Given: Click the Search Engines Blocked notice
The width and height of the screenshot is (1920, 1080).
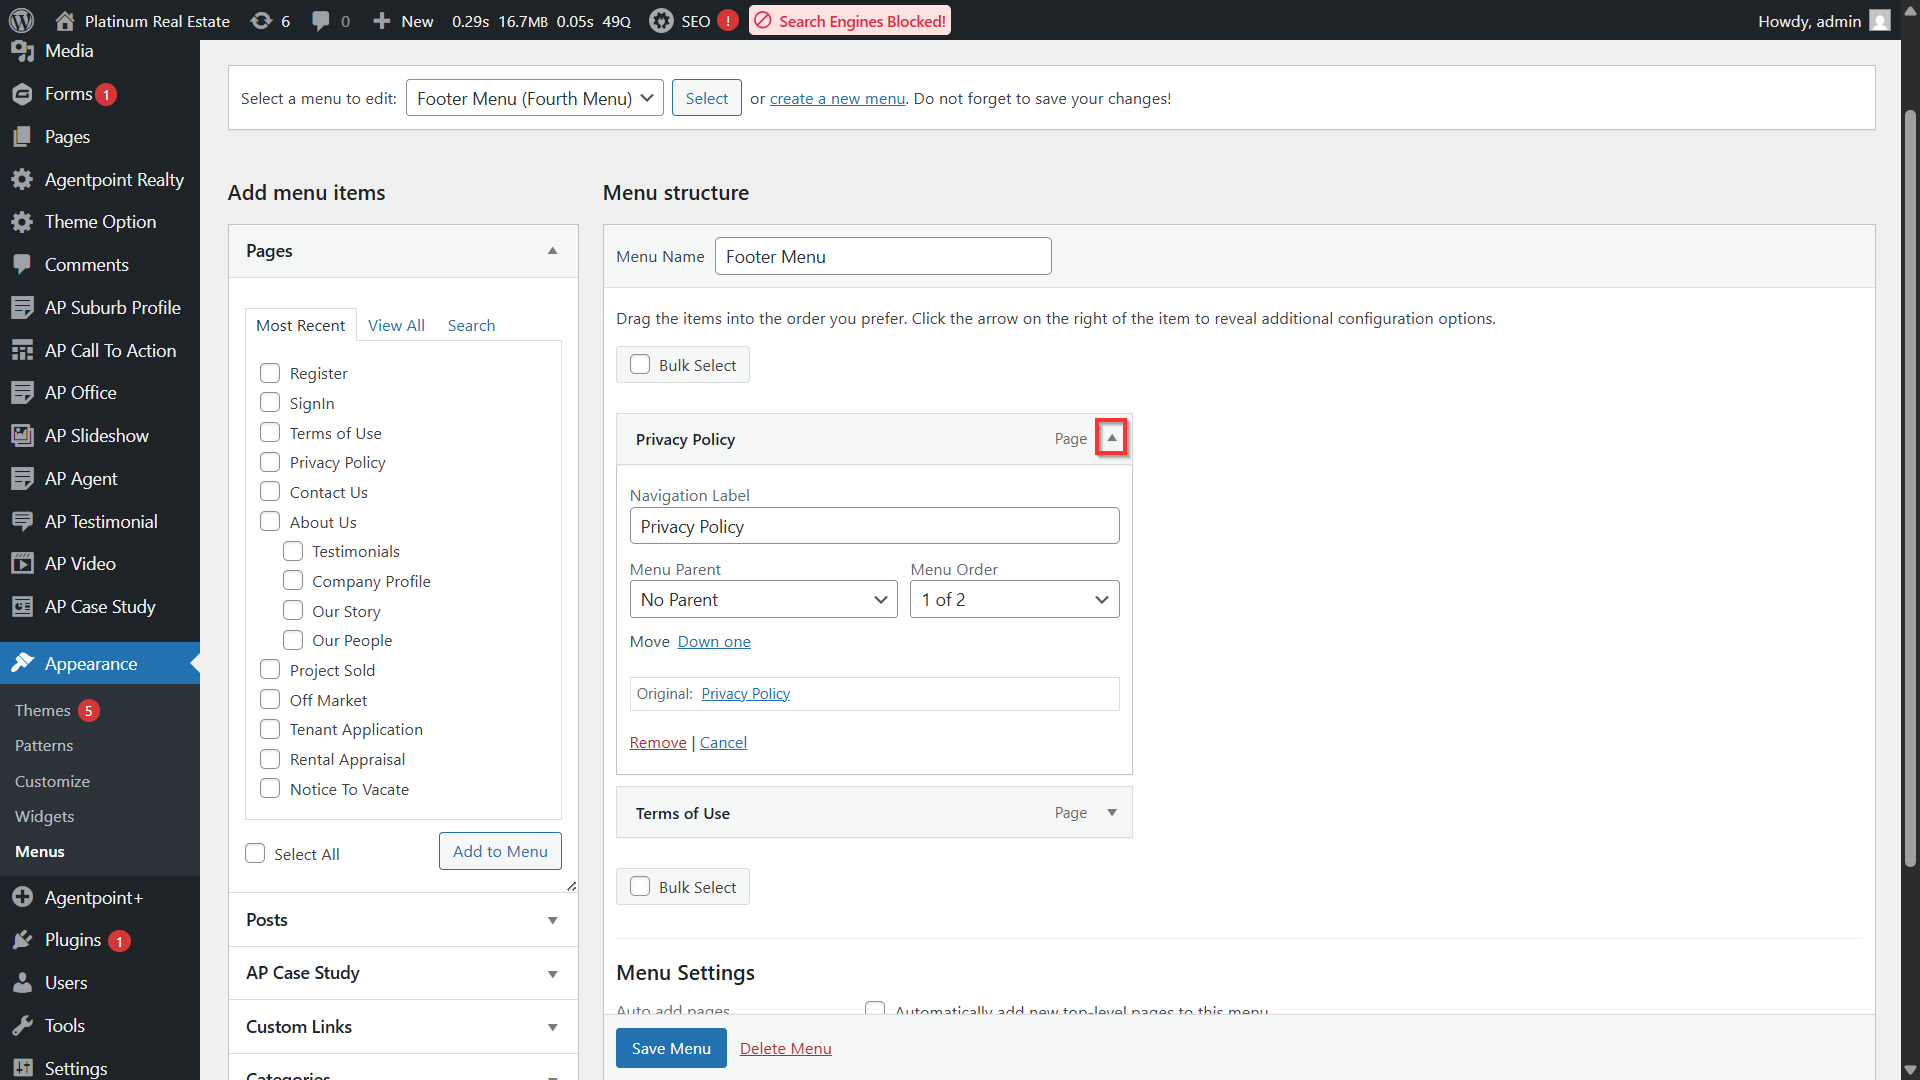Looking at the screenshot, I should [x=850, y=20].
